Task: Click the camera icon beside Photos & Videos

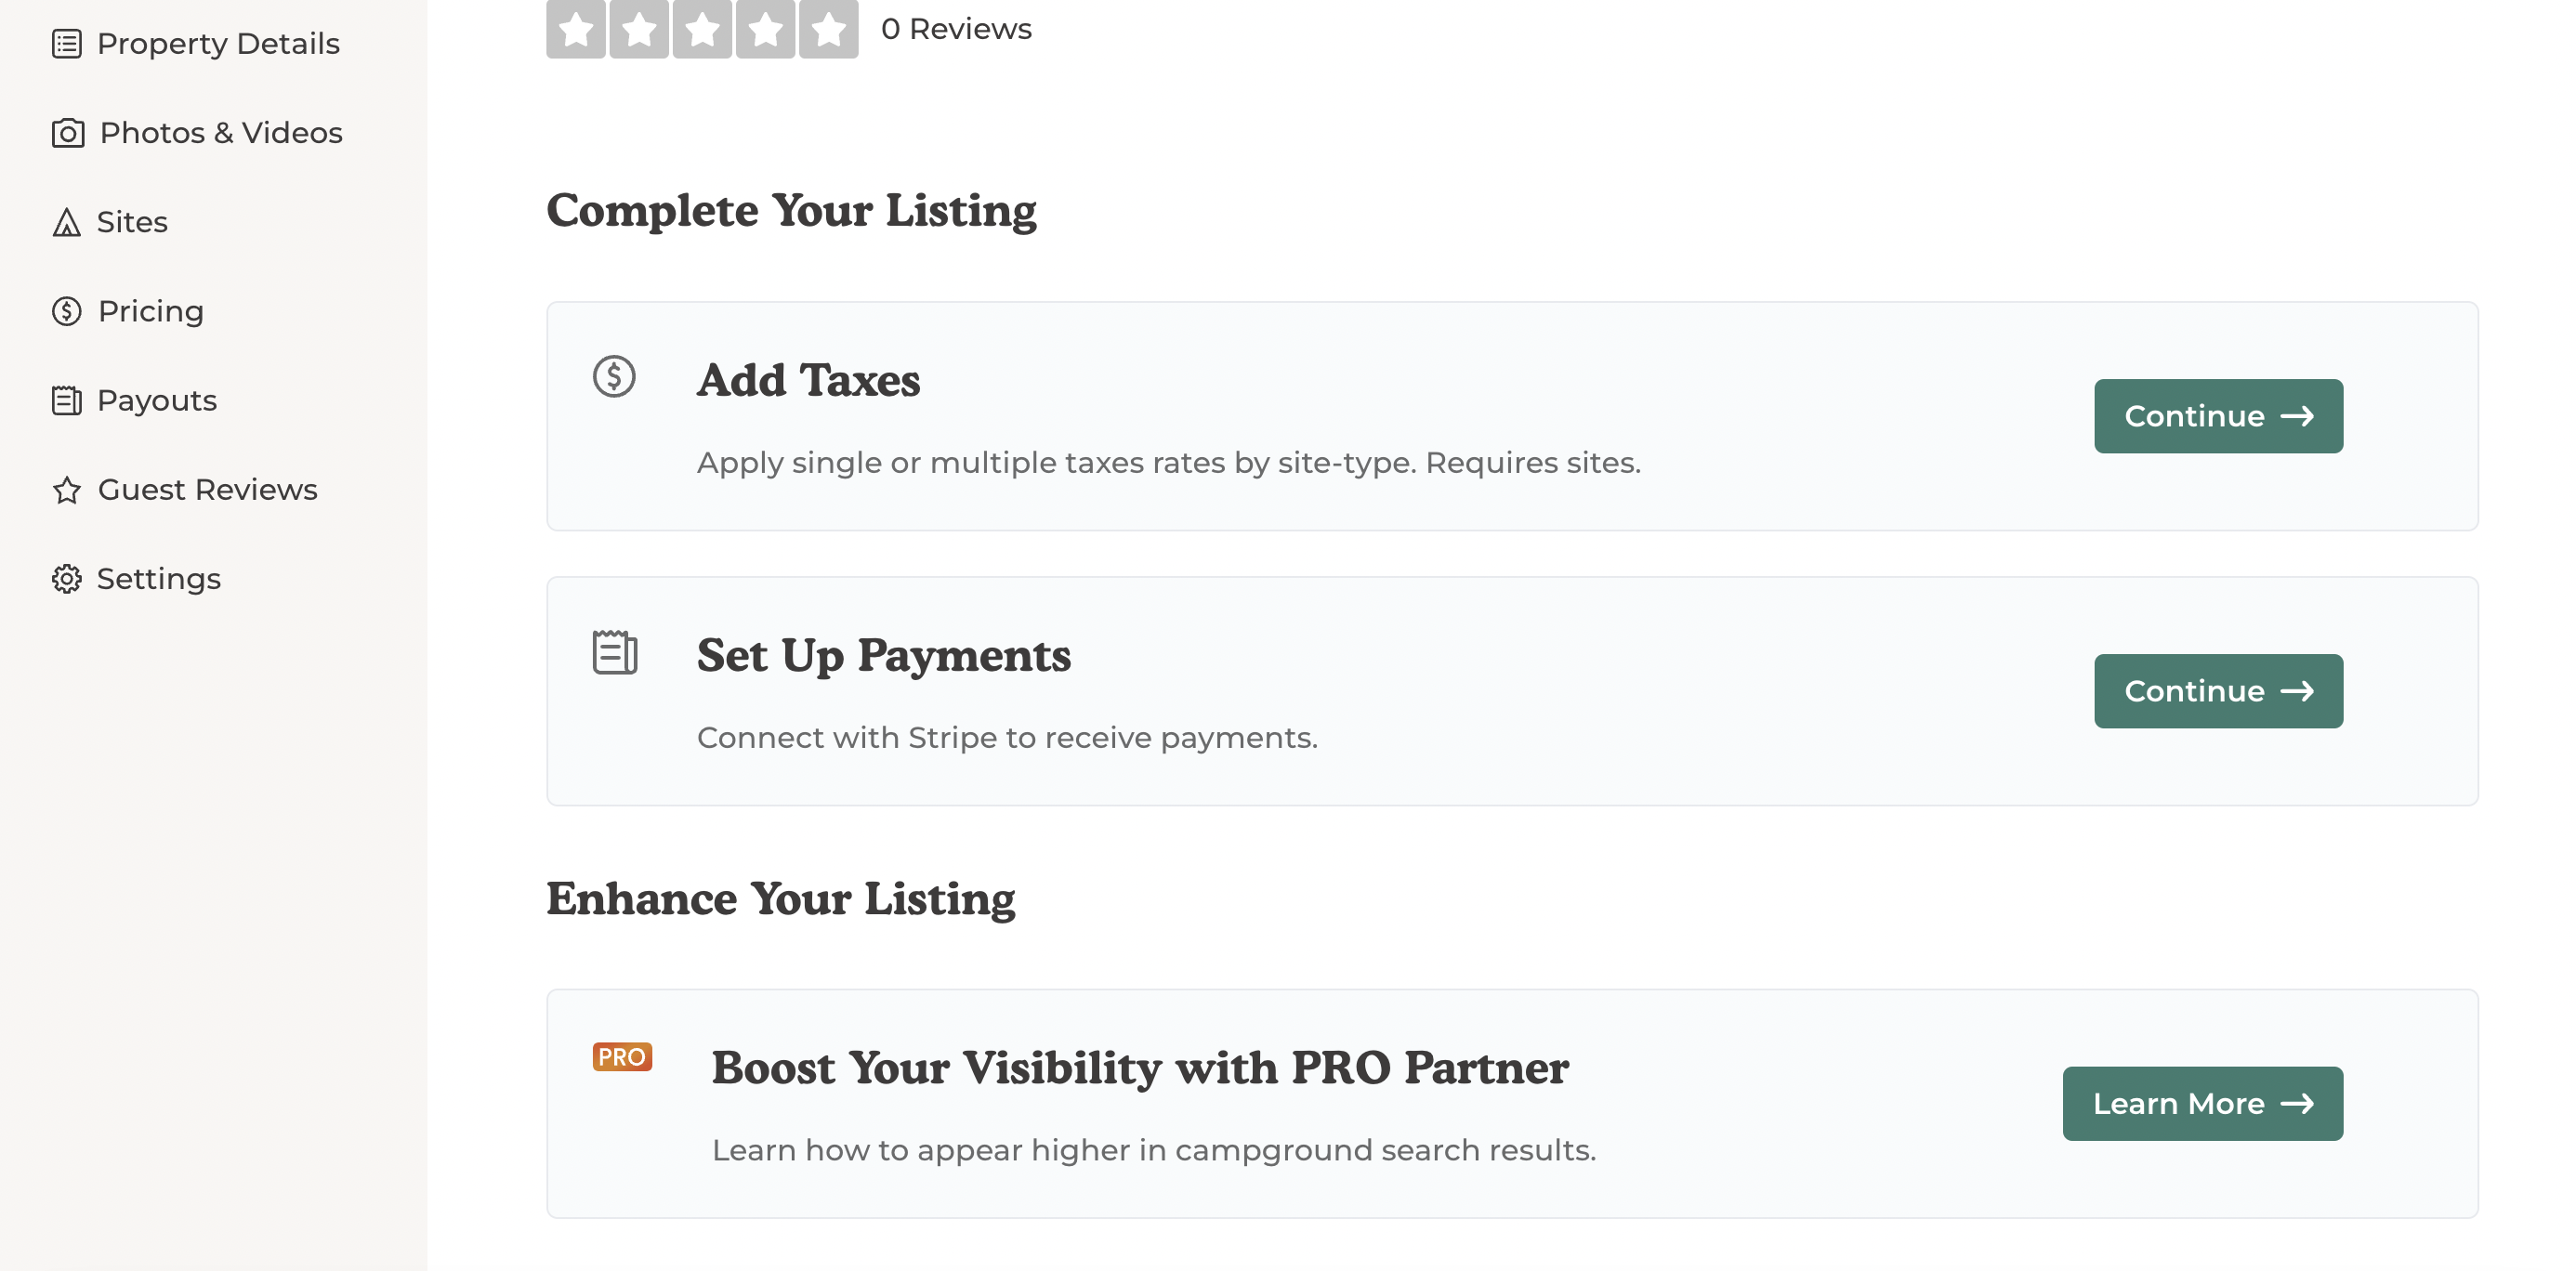Action: 67,133
